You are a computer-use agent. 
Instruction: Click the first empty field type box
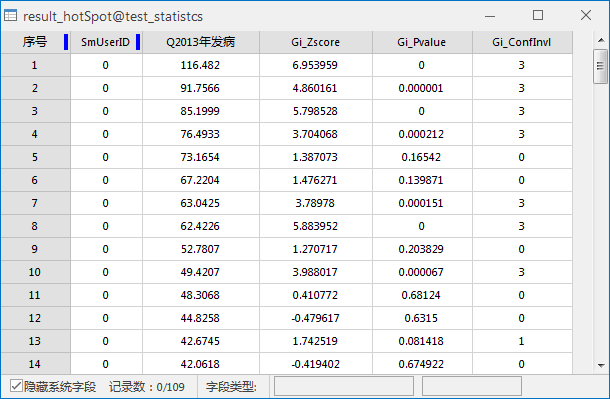tap(344, 386)
